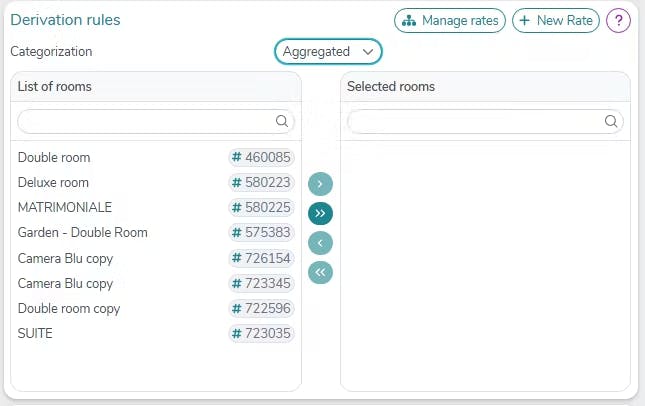The width and height of the screenshot is (645, 406).
Task: Open Manage rates
Action: (449, 20)
